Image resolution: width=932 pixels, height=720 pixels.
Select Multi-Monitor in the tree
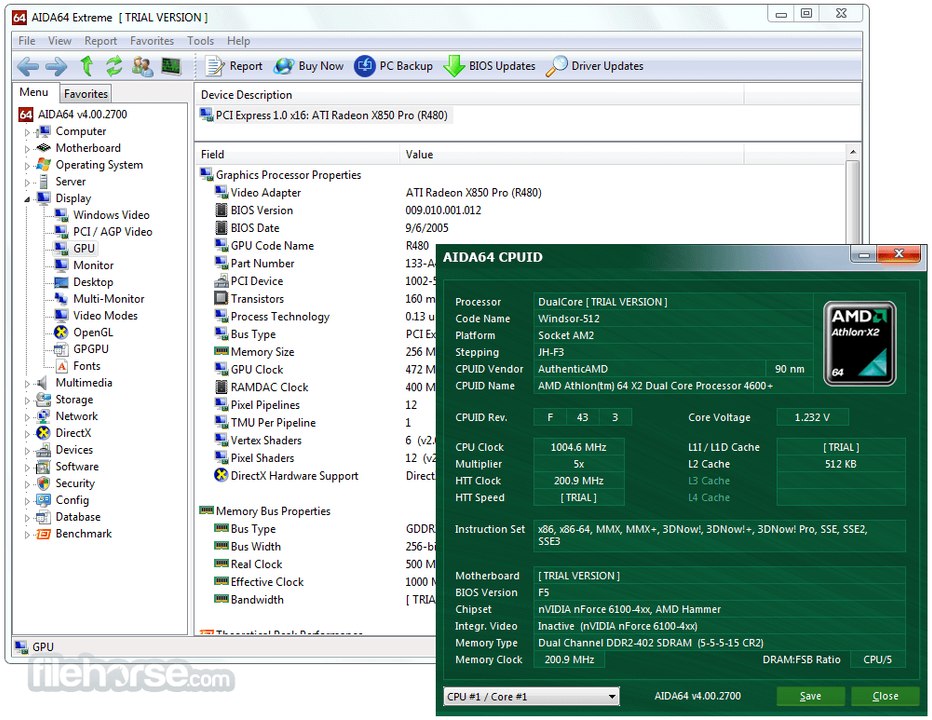click(109, 299)
